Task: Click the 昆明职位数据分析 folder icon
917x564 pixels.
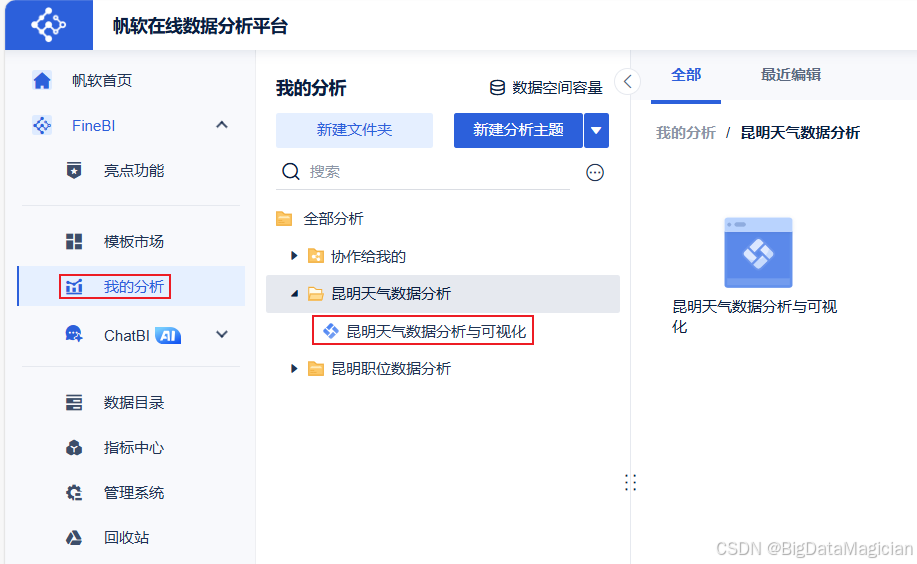Action: [316, 369]
